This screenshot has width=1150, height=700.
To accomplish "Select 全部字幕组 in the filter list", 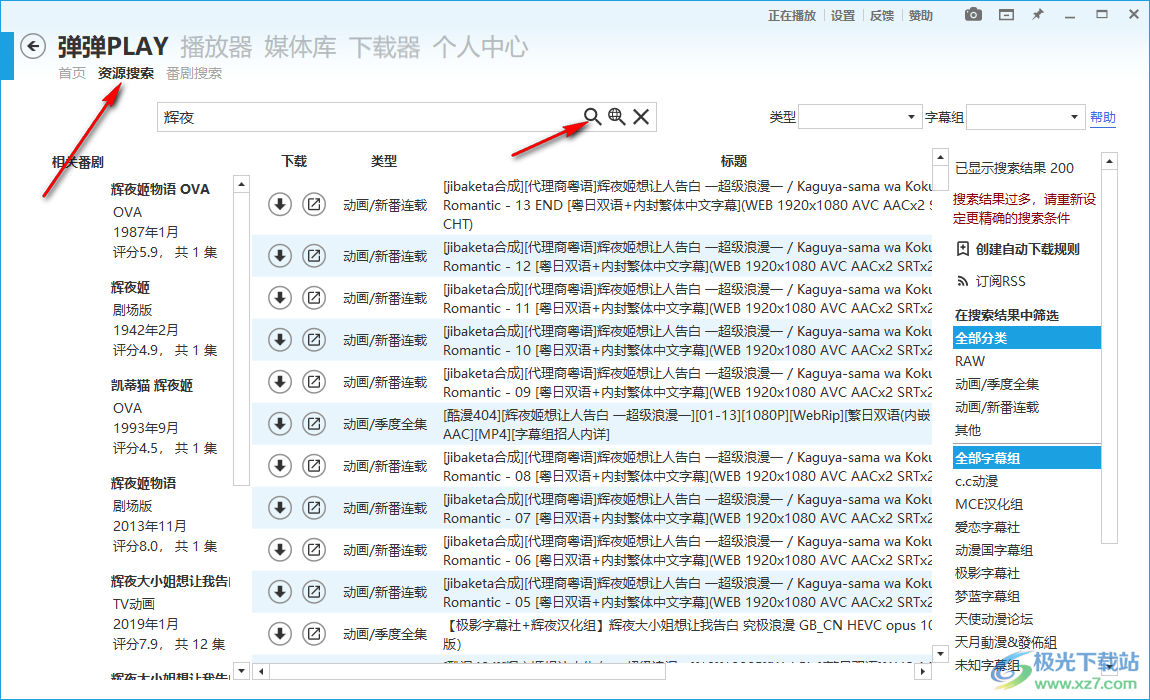I will (x=1027, y=458).
